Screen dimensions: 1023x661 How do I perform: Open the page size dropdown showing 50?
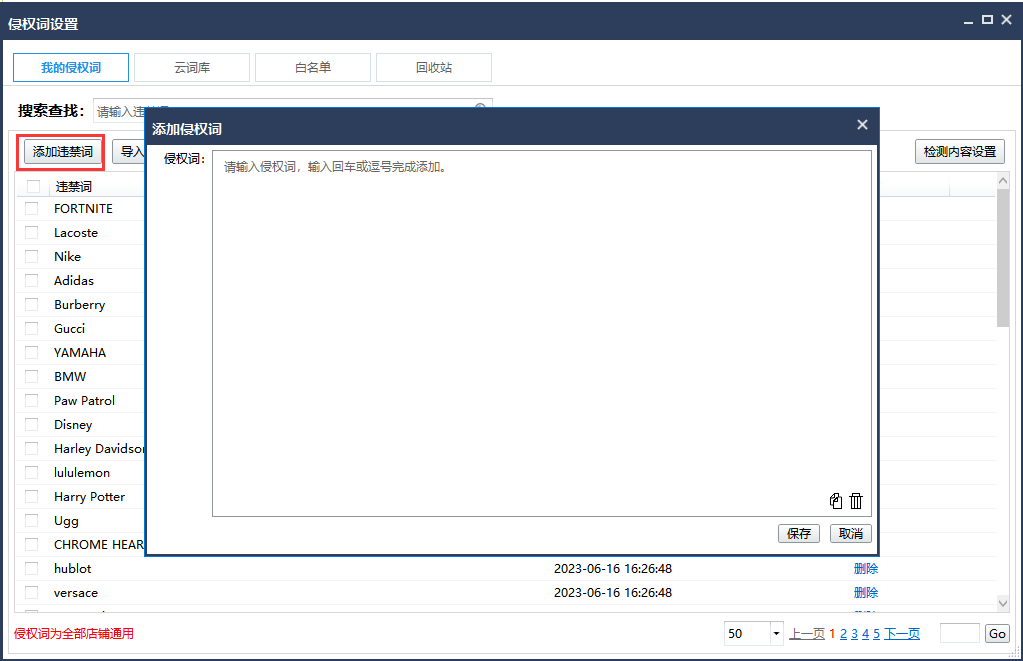coord(776,634)
